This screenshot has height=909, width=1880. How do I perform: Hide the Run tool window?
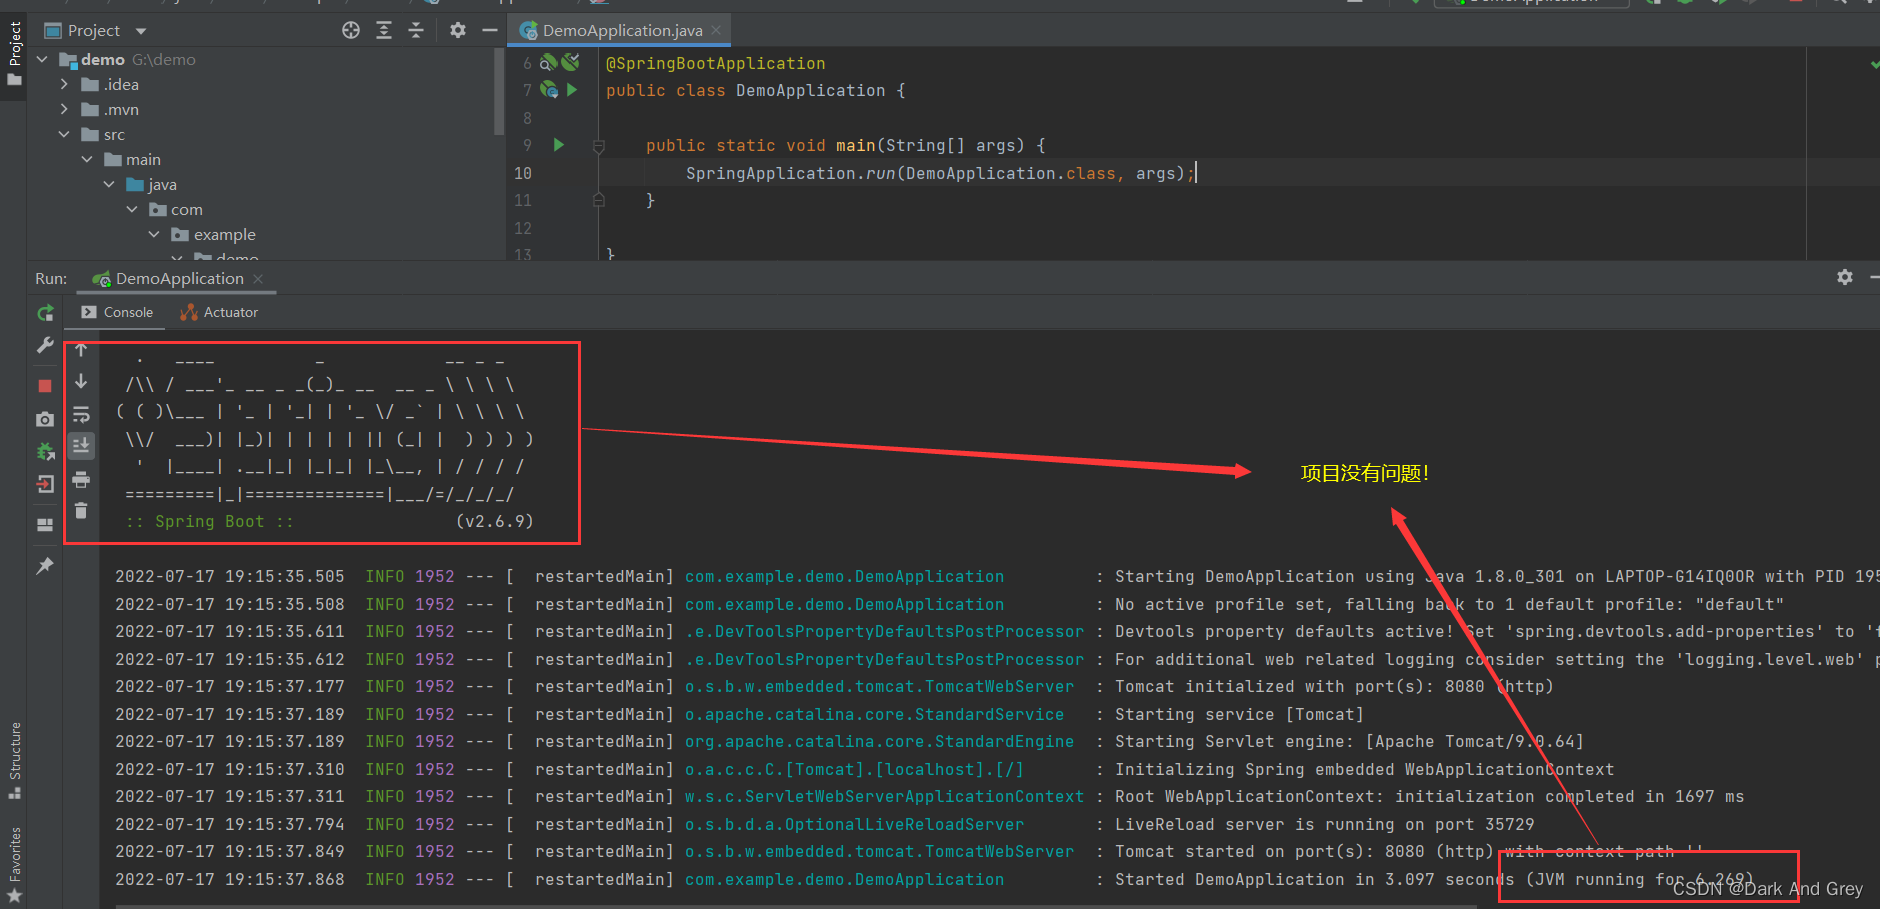coord(1874,277)
